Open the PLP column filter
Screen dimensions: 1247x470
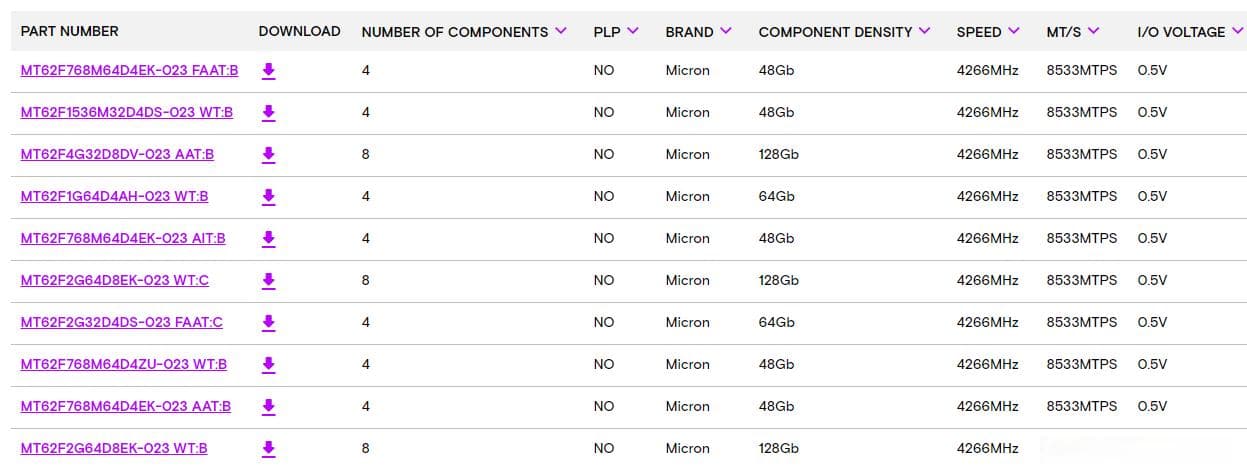633,31
